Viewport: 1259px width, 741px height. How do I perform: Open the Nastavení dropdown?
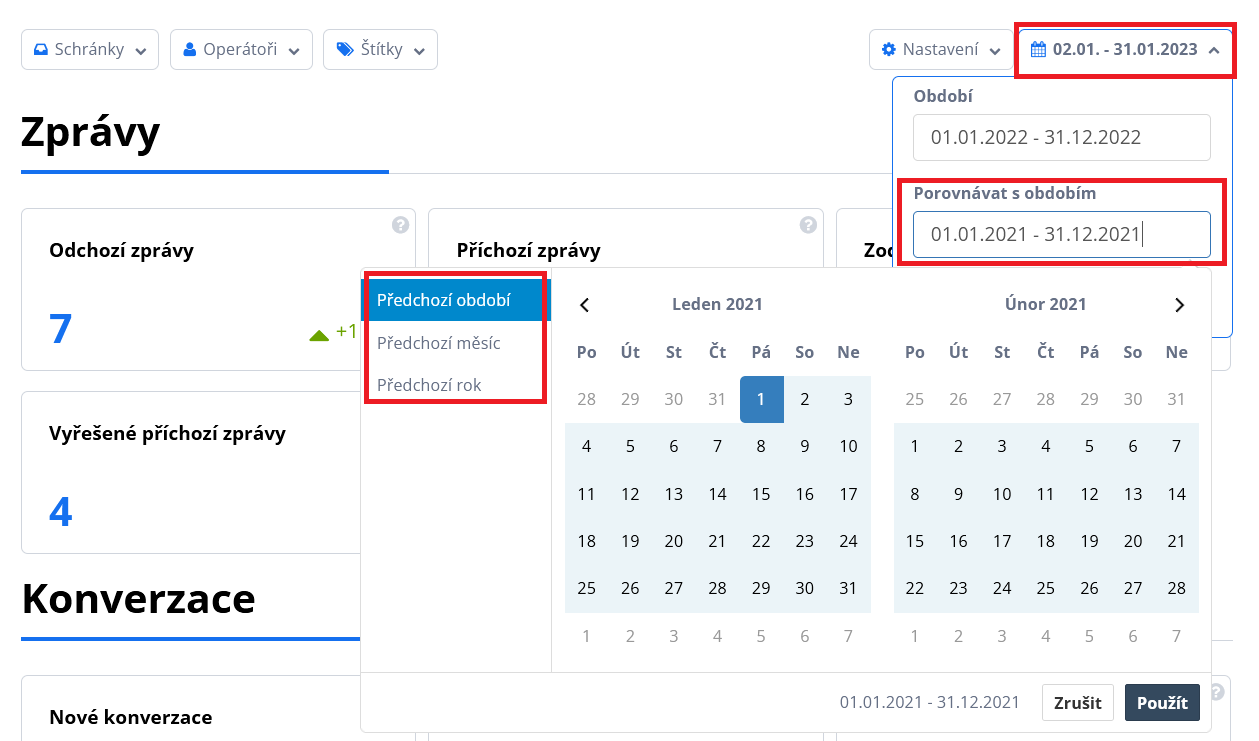point(940,49)
